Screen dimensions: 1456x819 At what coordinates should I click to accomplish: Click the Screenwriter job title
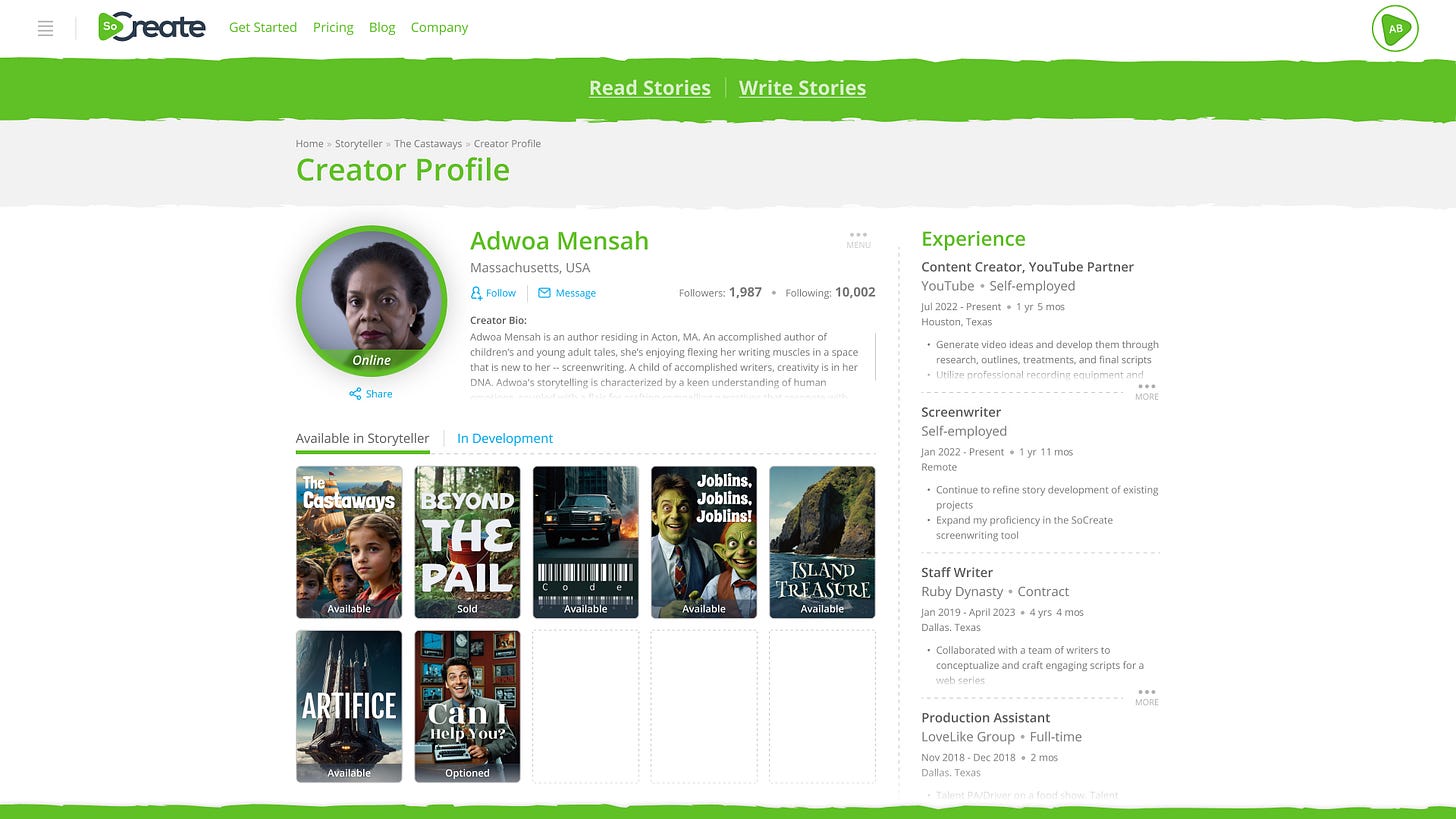click(961, 412)
